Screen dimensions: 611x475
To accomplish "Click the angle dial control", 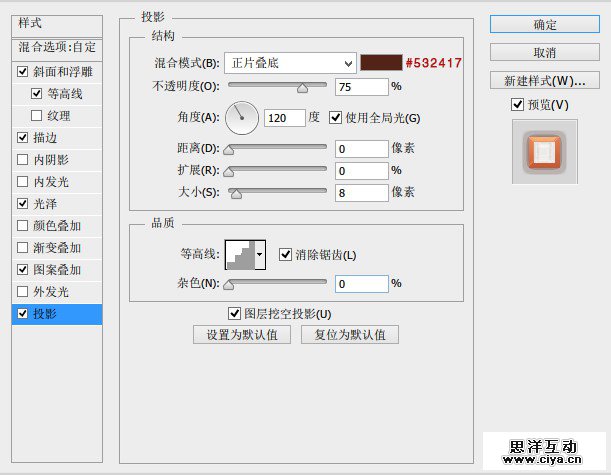I will (242, 118).
